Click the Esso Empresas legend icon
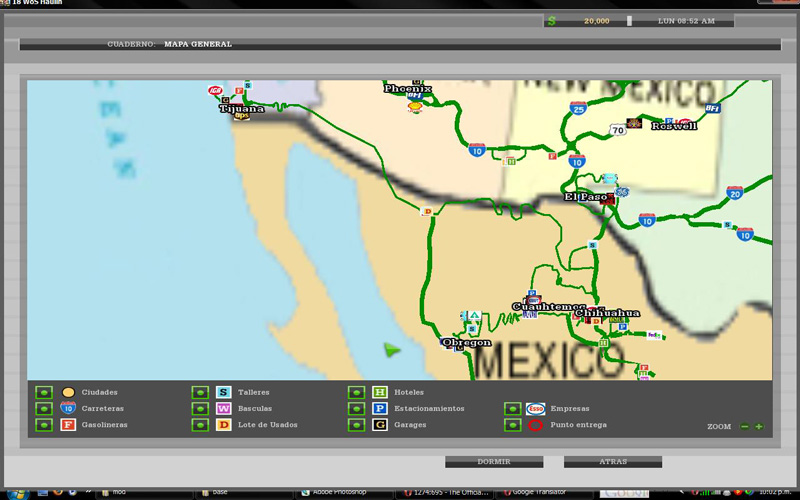800x500 pixels. [536, 409]
